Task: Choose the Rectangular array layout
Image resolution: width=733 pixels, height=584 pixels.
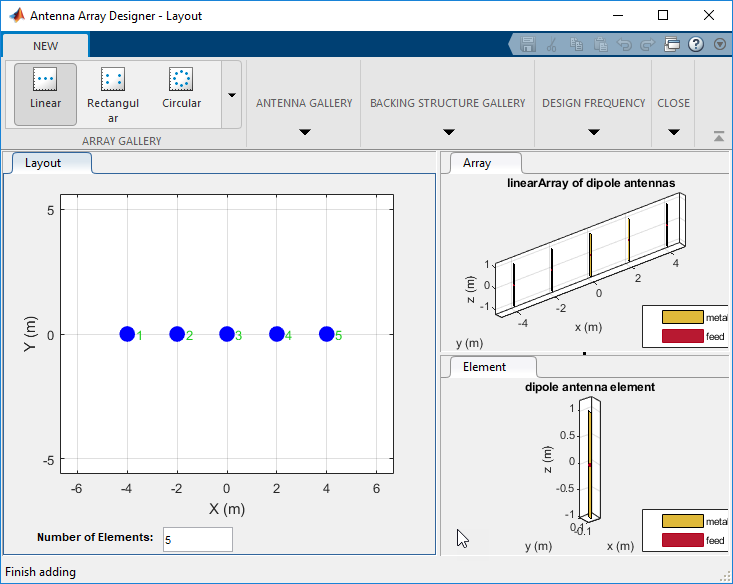Action: [113, 94]
